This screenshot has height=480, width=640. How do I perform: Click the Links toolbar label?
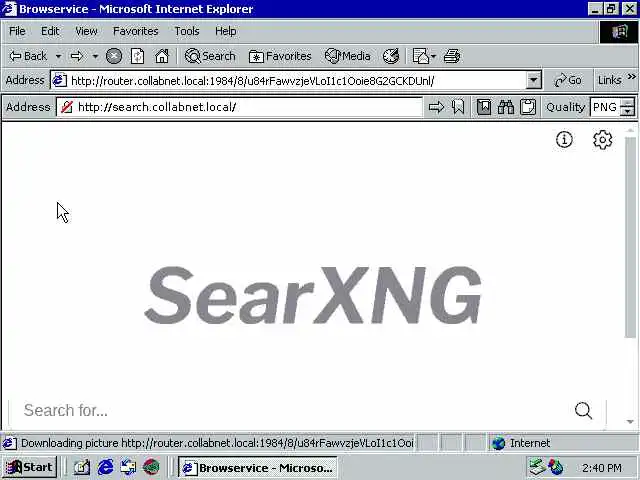pyautogui.click(x=609, y=80)
